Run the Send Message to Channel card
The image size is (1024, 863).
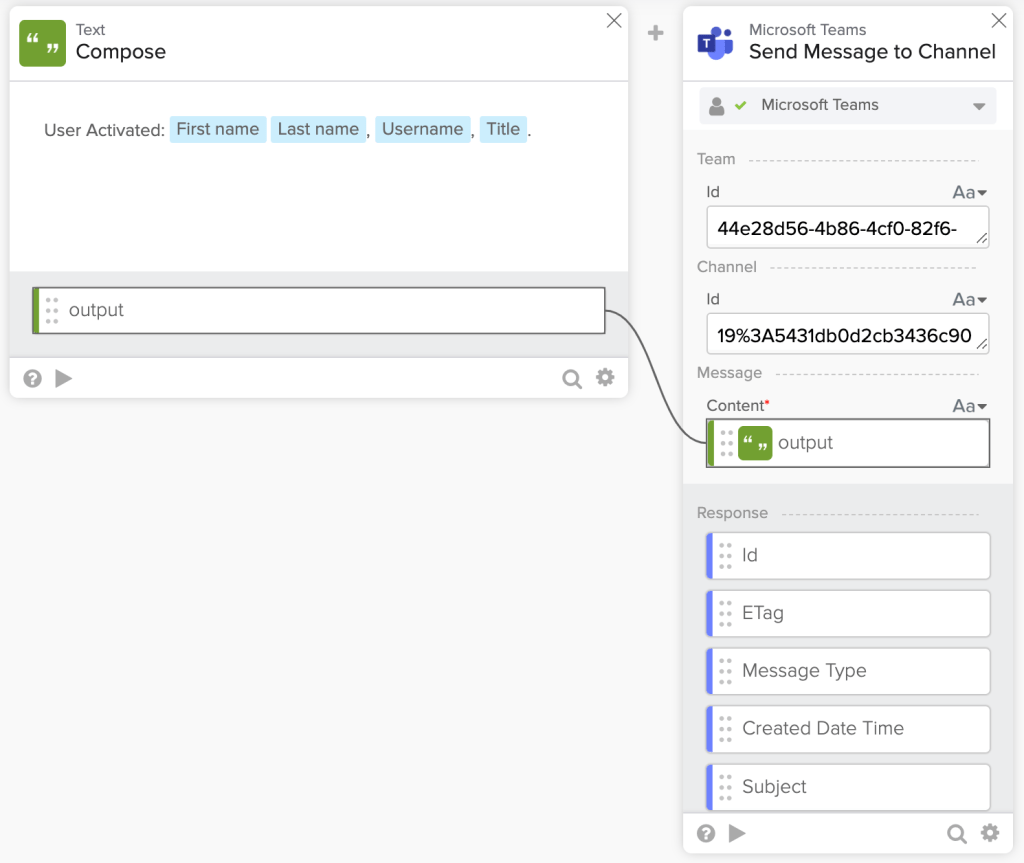coord(737,833)
